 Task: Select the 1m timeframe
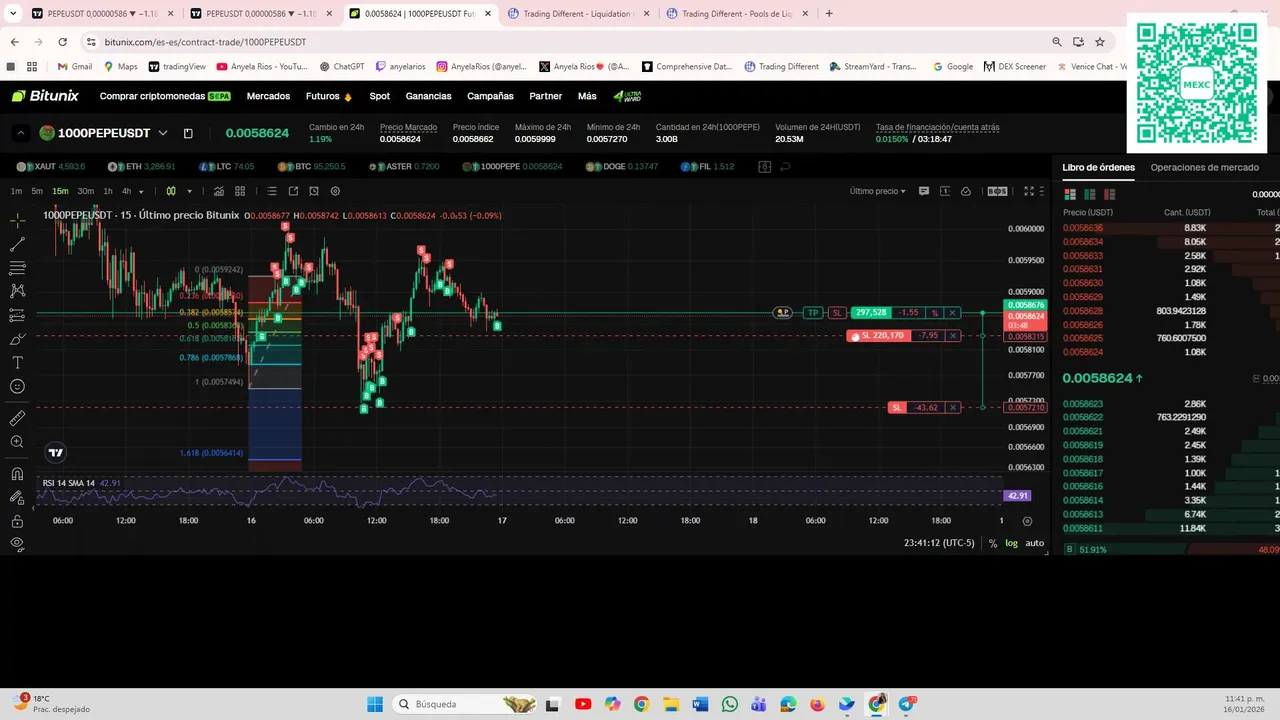click(16, 191)
